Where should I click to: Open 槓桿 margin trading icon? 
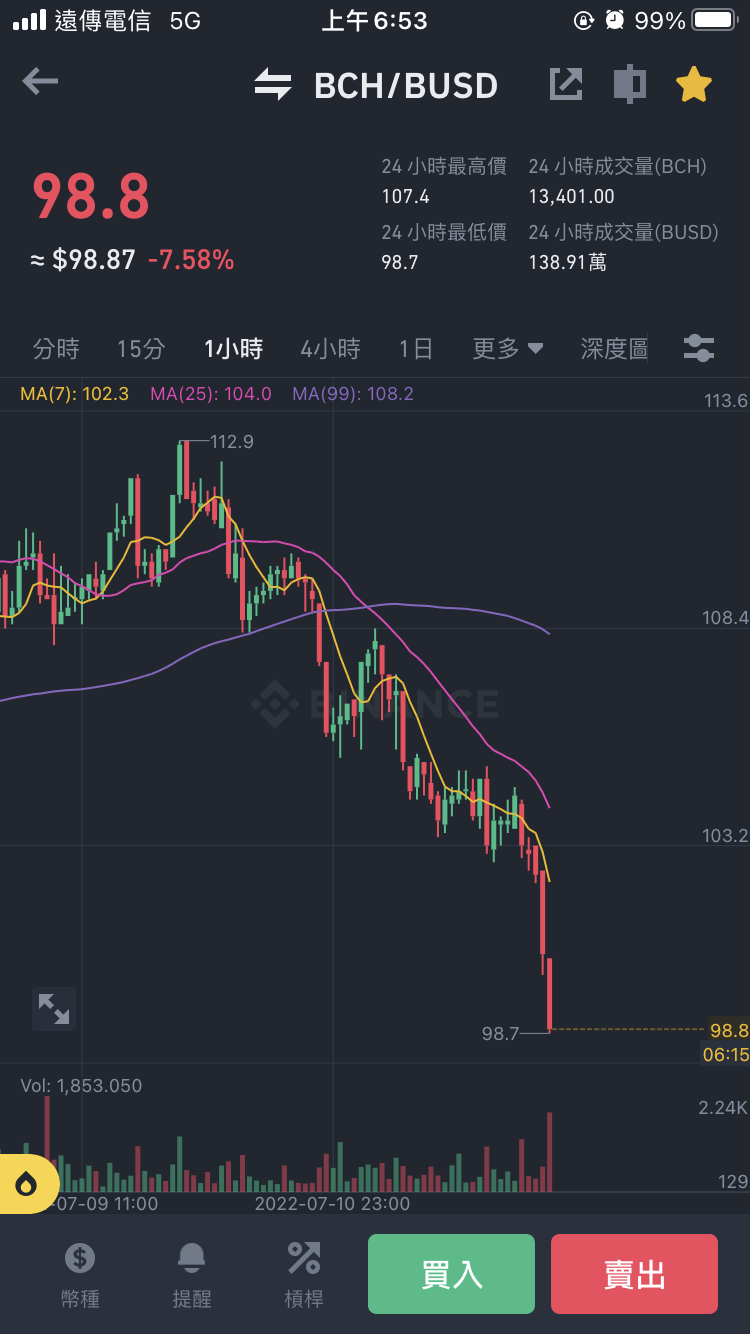pyautogui.click(x=304, y=1276)
